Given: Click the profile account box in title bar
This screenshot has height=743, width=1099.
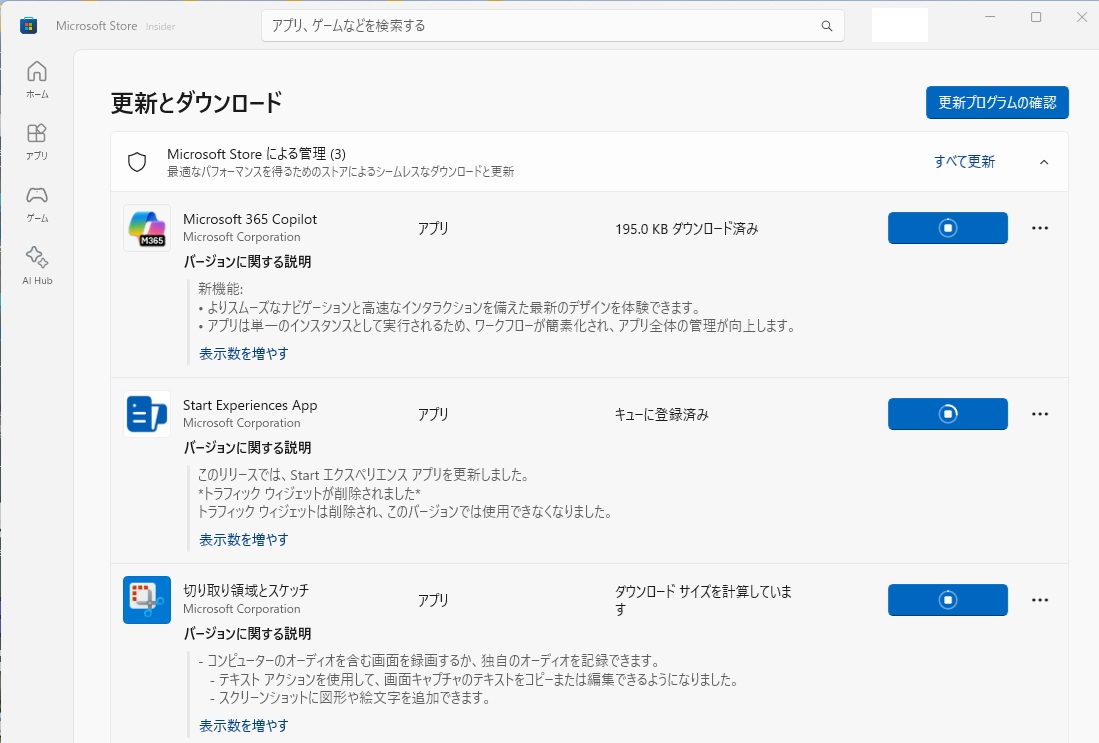Looking at the screenshot, I should pos(899,26).
